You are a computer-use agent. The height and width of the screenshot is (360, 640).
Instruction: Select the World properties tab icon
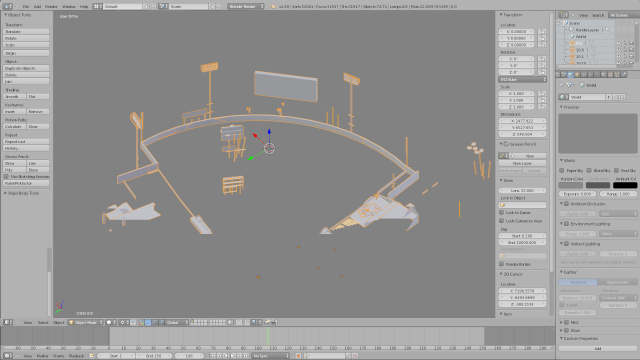click(571, 74)
